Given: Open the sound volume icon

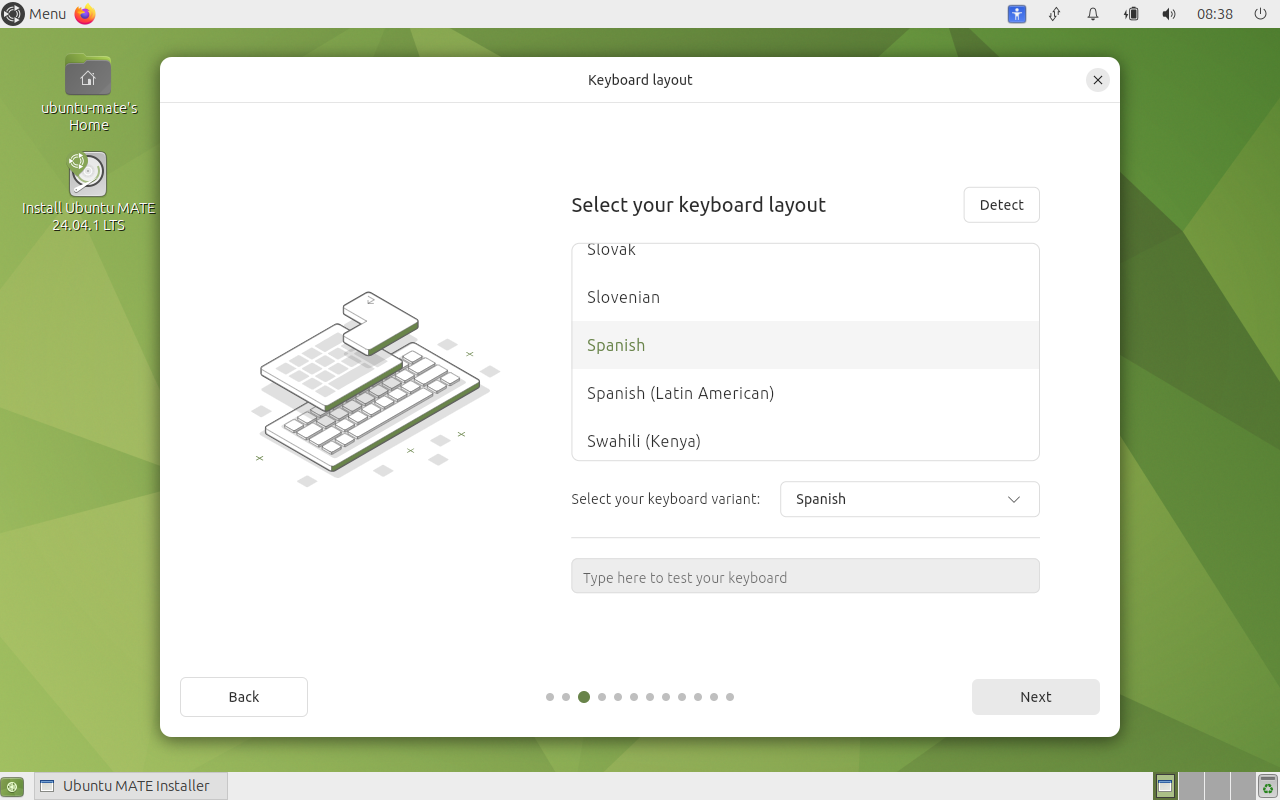Looking at the screenshot, I should click(1168, 14).
